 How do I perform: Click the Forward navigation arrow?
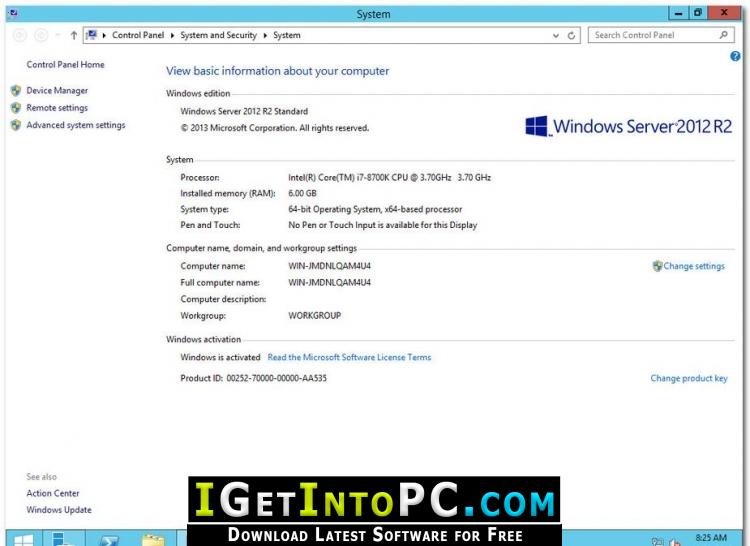tap(41, 35)
